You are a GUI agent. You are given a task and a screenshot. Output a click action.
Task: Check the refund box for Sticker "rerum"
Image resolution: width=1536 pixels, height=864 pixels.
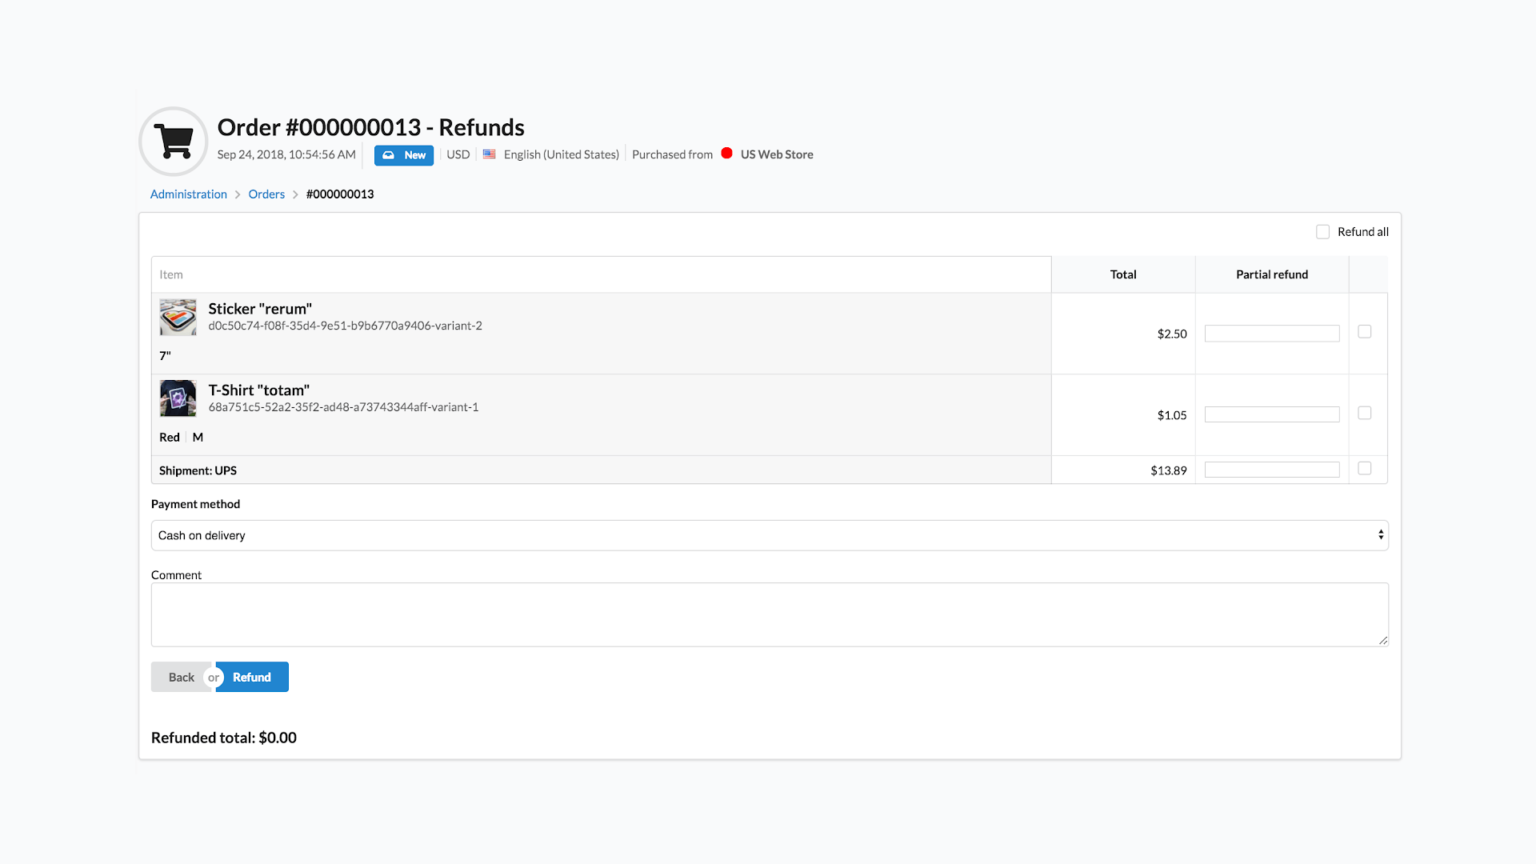click(x=1366, y=333)
